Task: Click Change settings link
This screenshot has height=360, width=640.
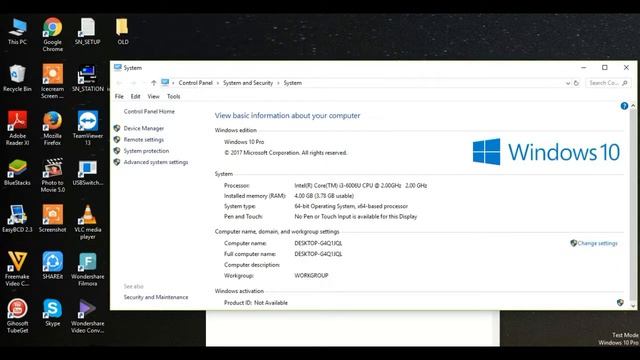Action: click(598, 243)
